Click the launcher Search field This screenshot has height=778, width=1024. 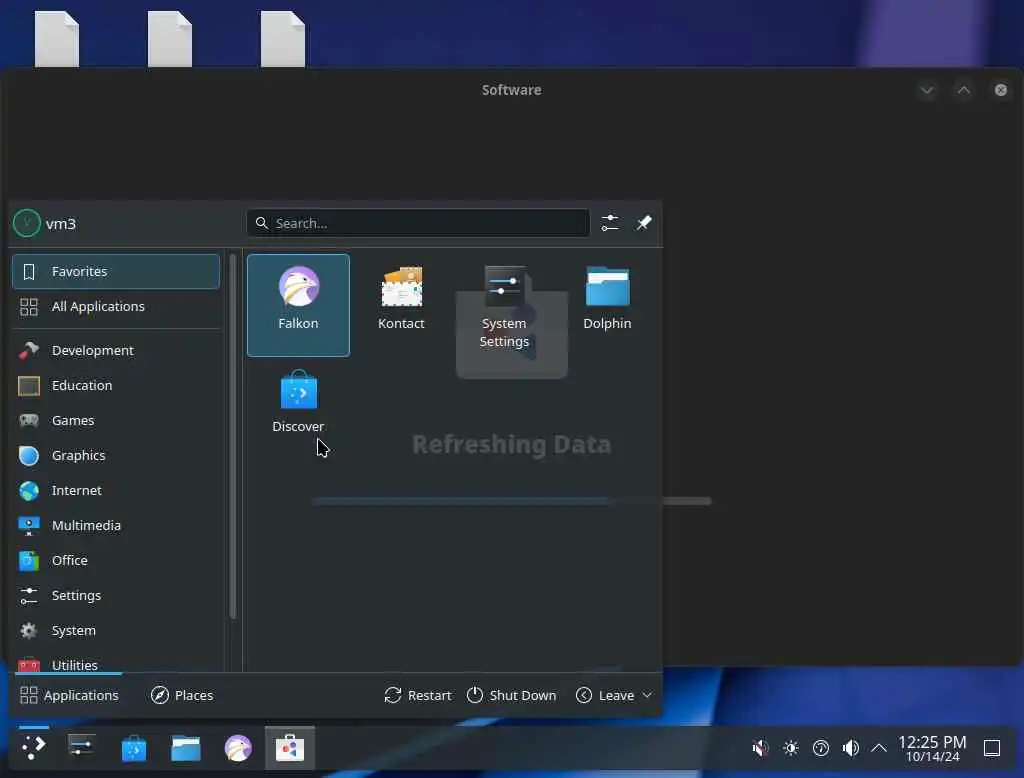click(x=418, y=223)
